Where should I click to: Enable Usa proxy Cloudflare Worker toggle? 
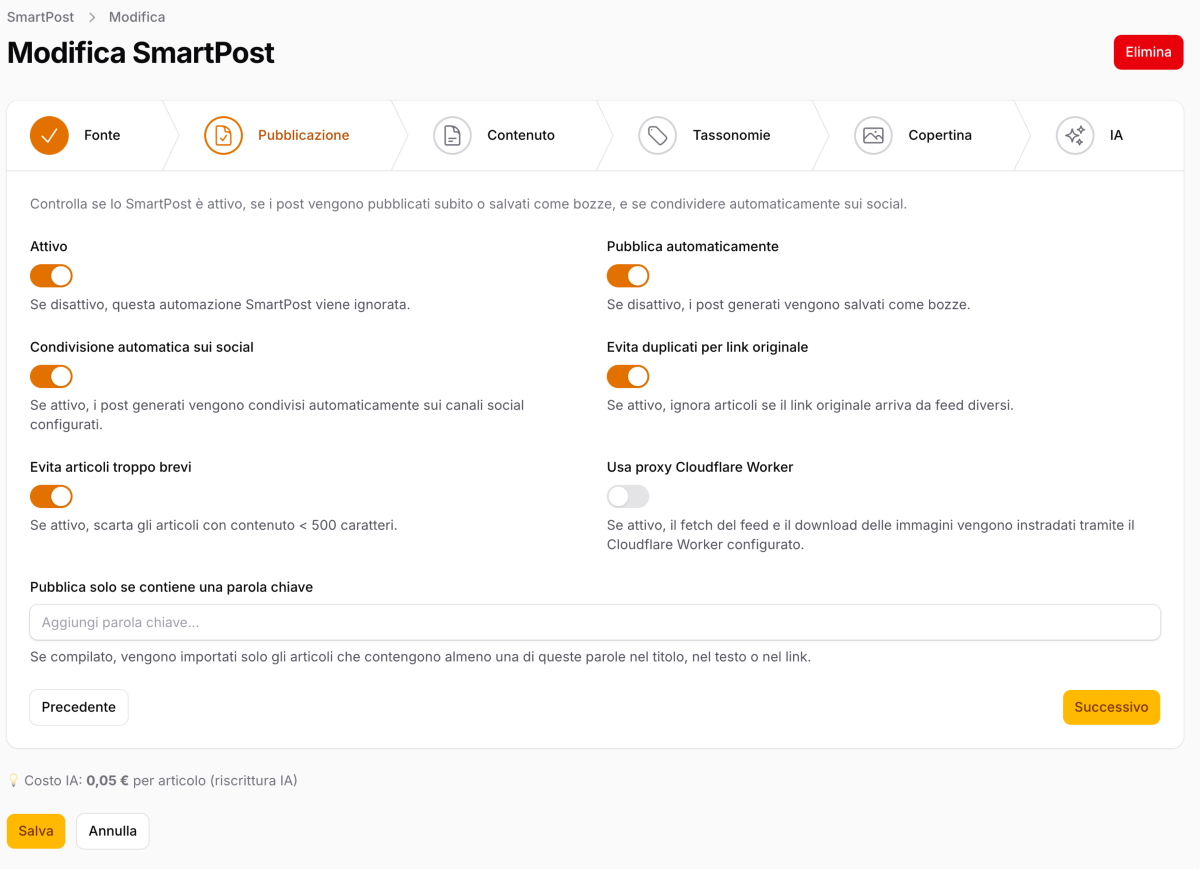(628, 497)
